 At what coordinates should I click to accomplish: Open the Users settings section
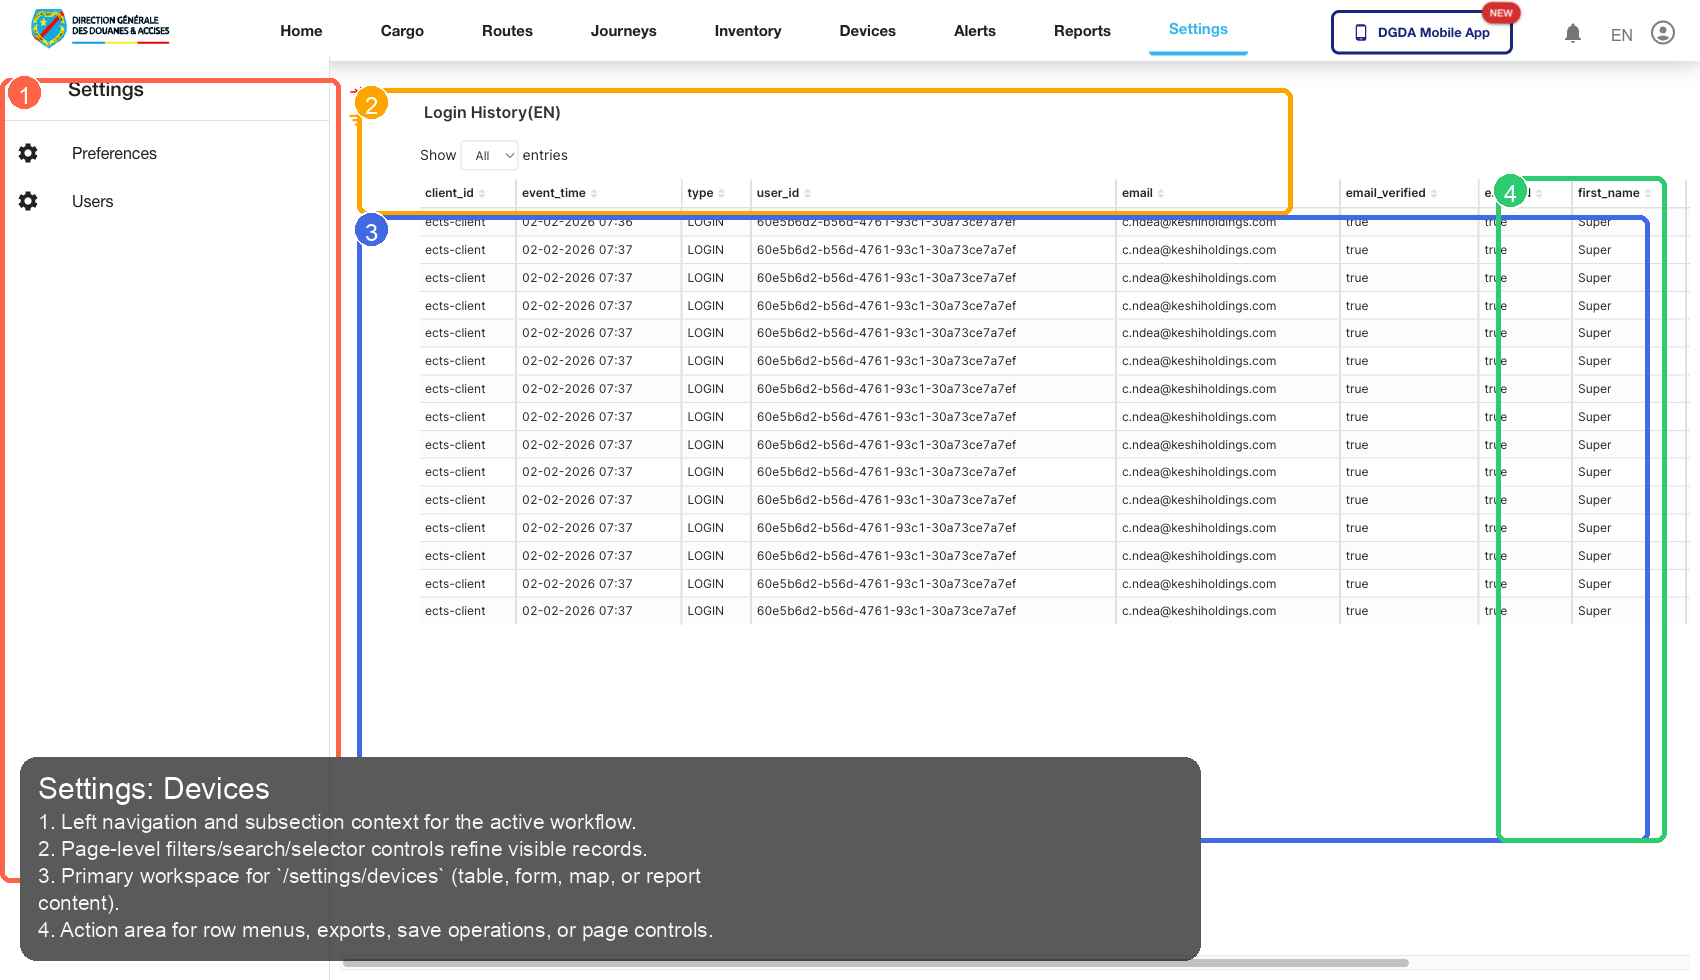point(92,201)
